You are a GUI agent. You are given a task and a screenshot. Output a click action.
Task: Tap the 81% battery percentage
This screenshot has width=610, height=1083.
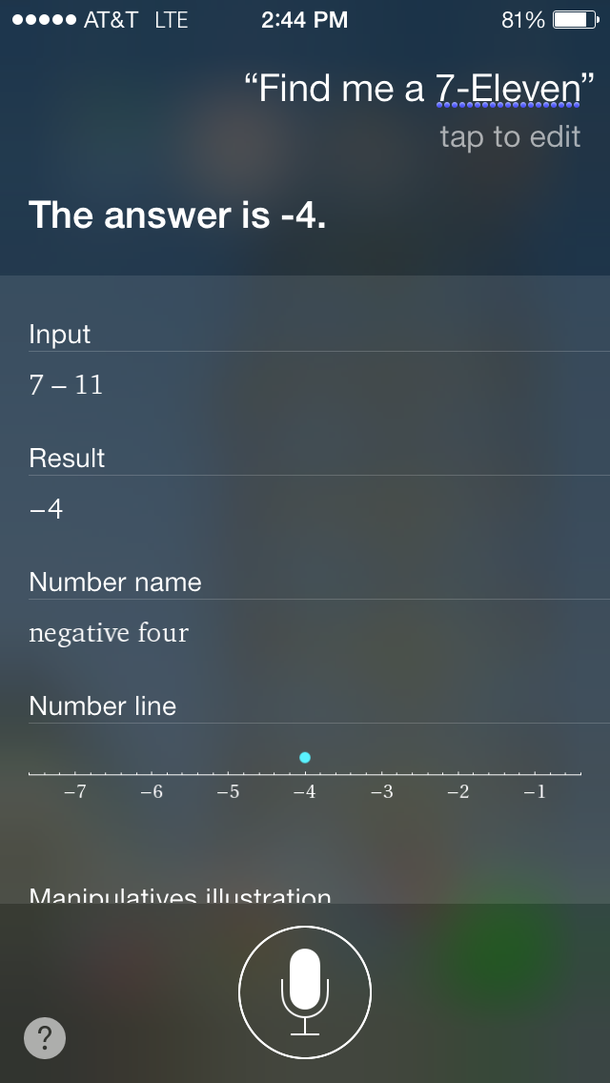tap(523, 20)
